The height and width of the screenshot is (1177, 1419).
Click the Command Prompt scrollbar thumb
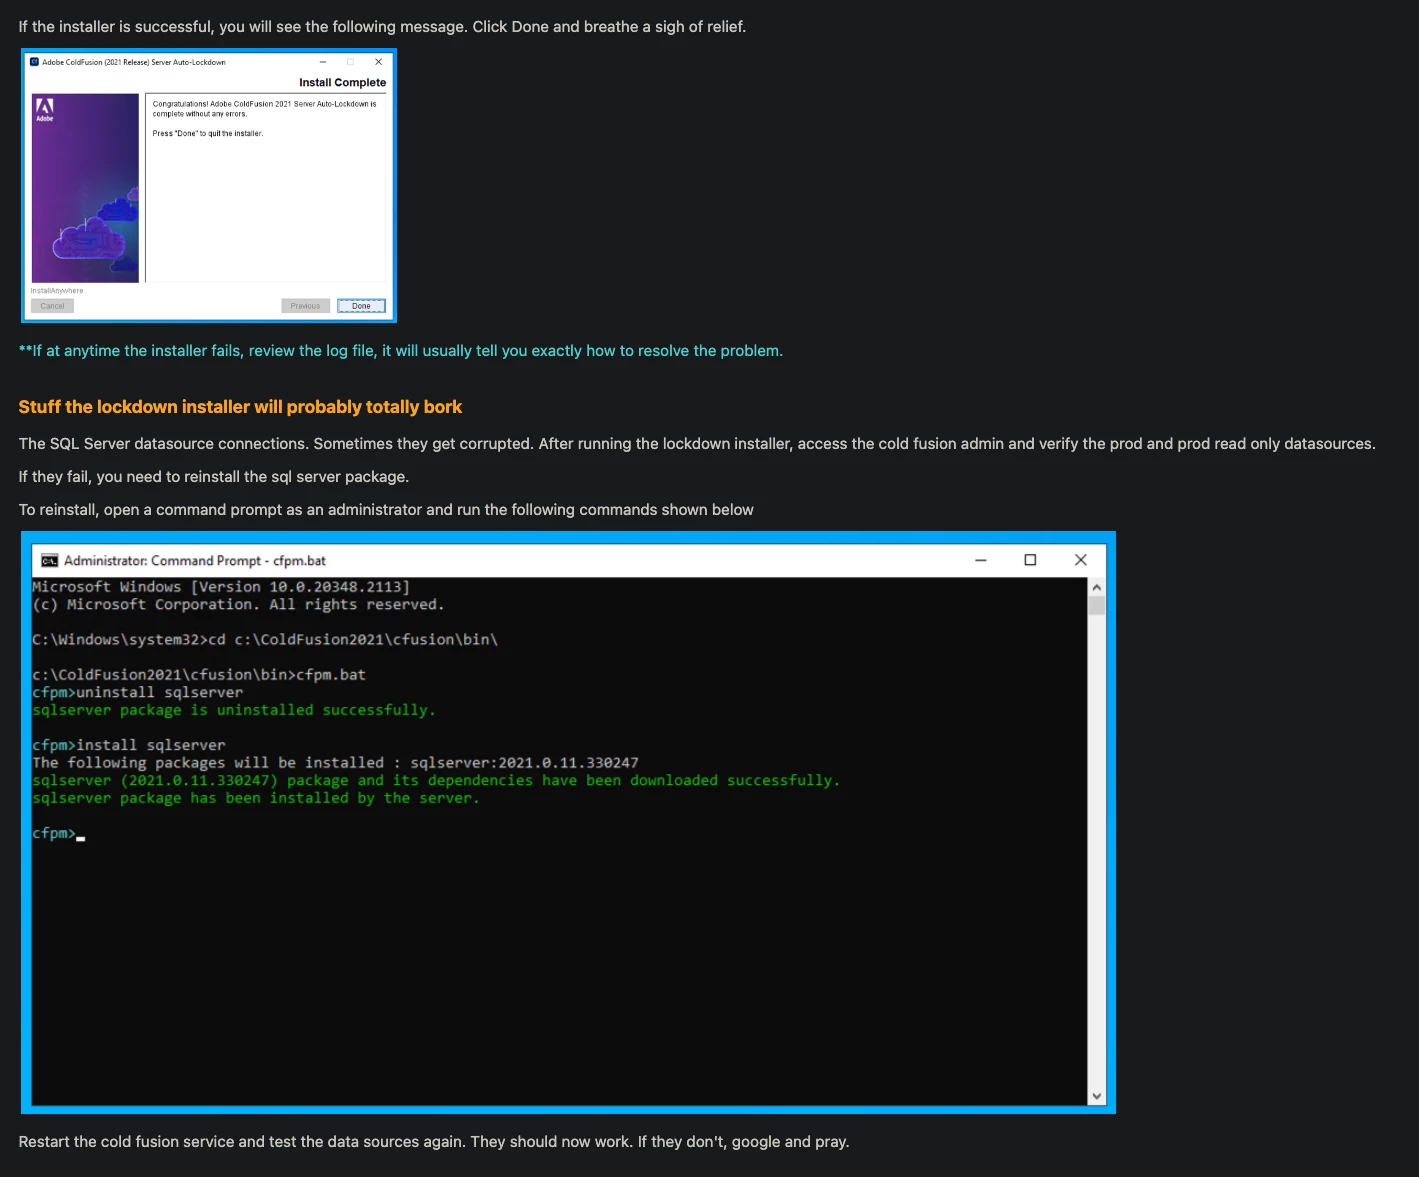pyautogui.click(x=1097, y=605)
